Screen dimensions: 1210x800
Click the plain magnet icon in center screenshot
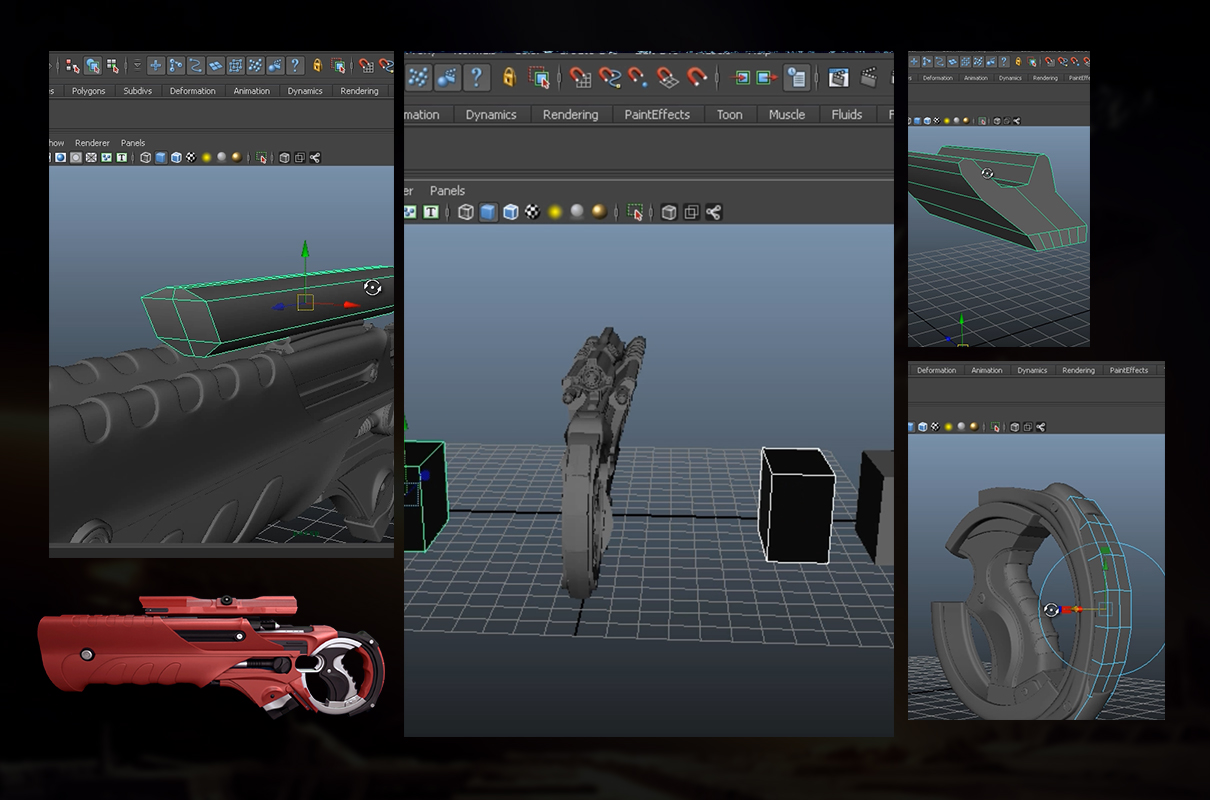[x=697, y=77]
